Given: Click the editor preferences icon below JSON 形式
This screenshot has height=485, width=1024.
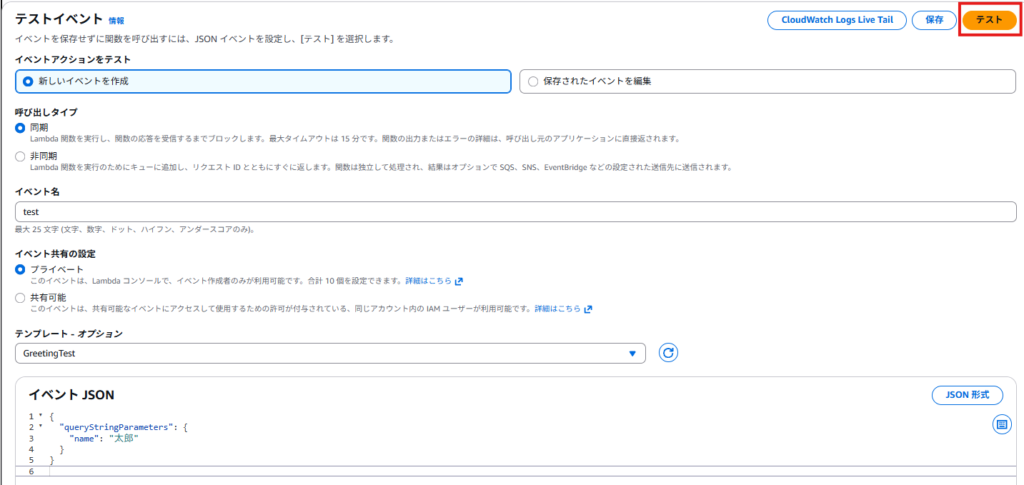Looking at the screenshot, I should 1000,424.
